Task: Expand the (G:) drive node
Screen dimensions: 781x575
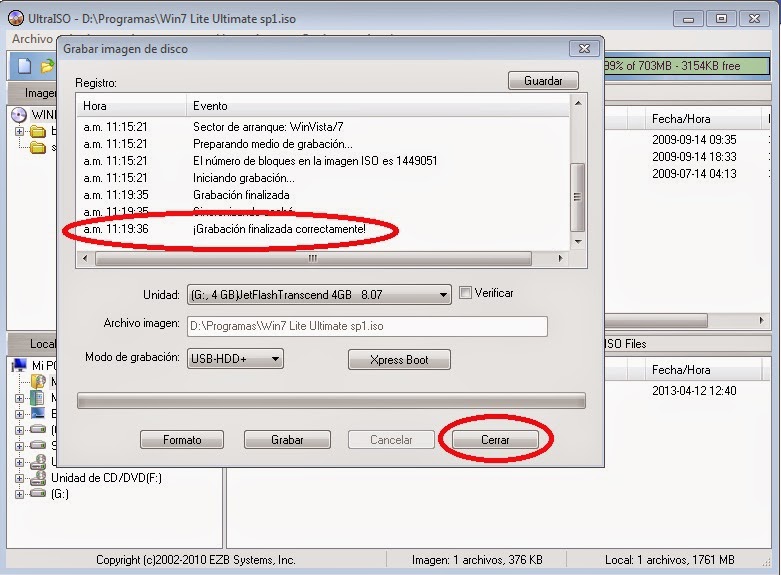Action: (x=19, y=494)
